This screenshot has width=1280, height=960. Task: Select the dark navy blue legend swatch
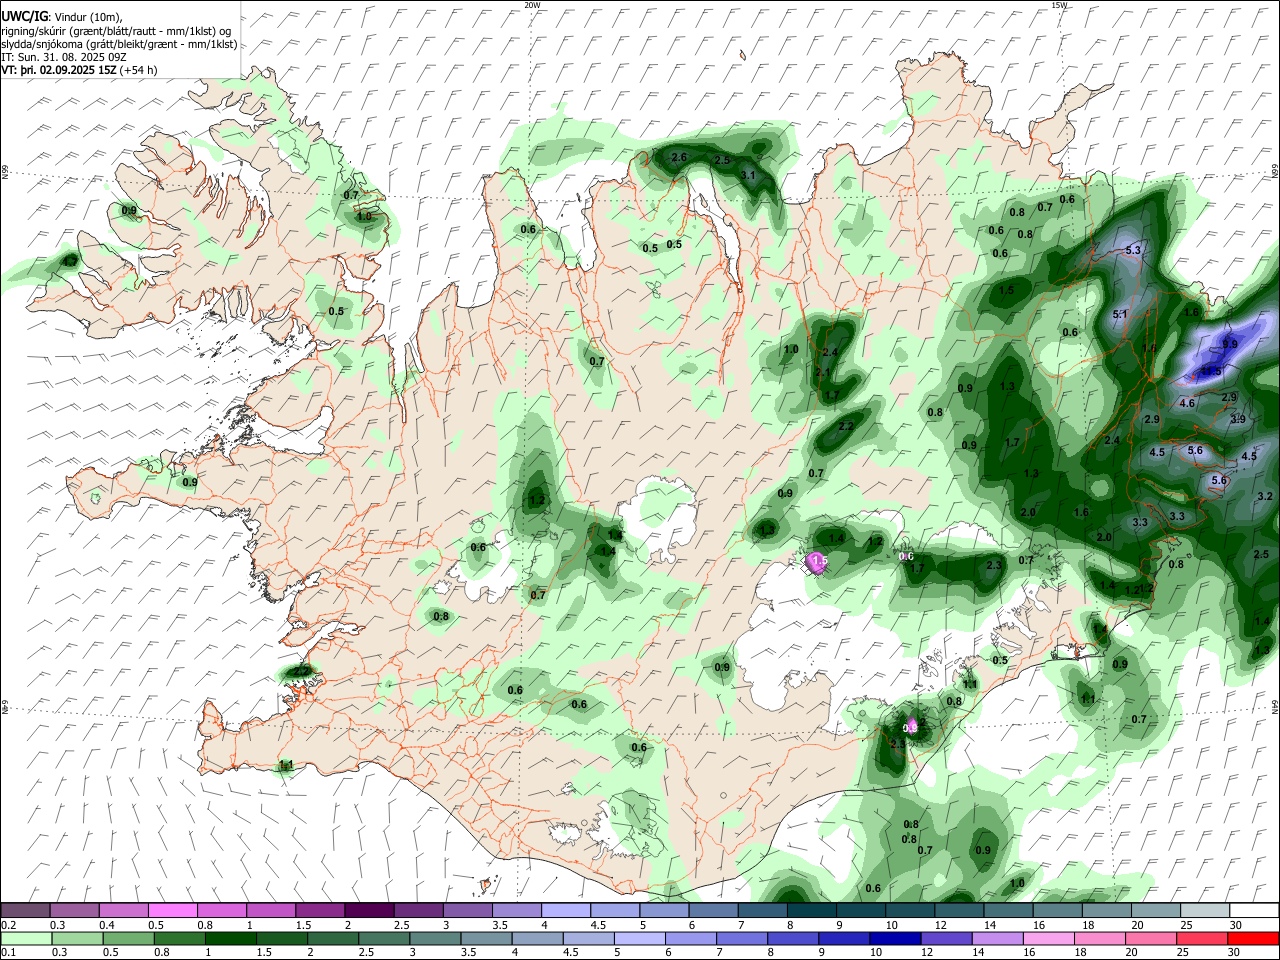(894, 938)
